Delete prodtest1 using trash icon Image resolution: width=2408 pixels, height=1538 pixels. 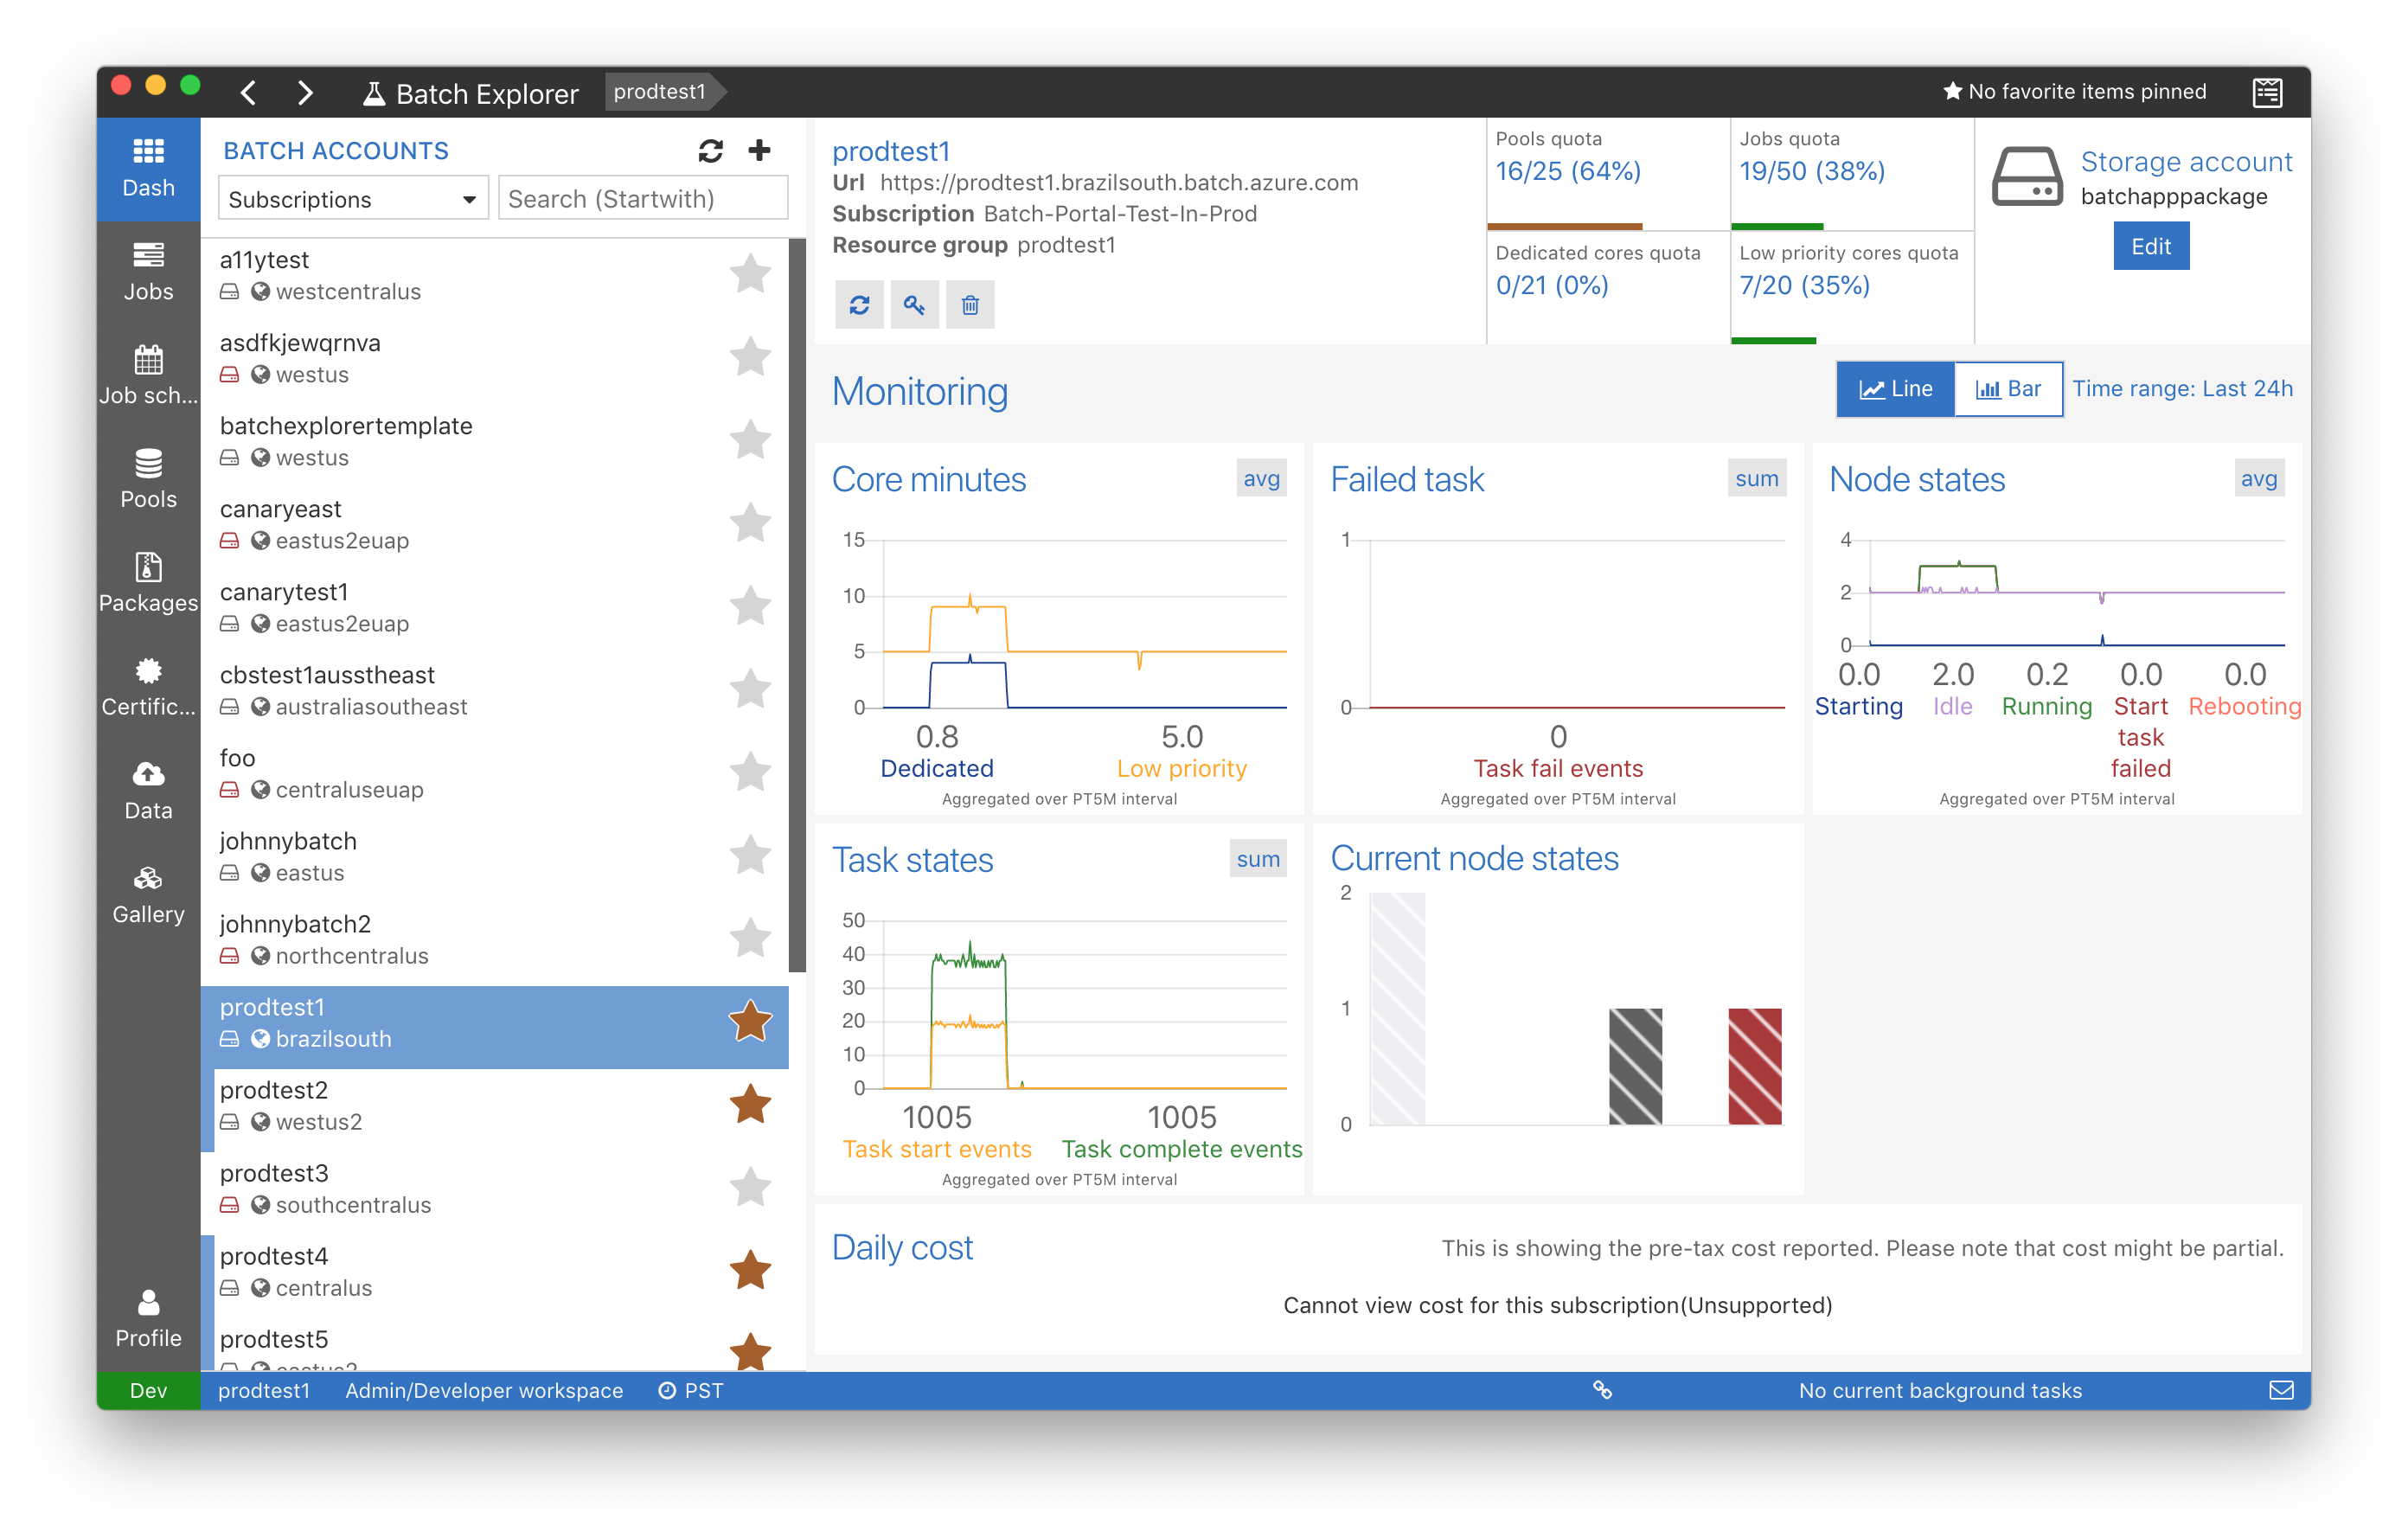(969, 304)
